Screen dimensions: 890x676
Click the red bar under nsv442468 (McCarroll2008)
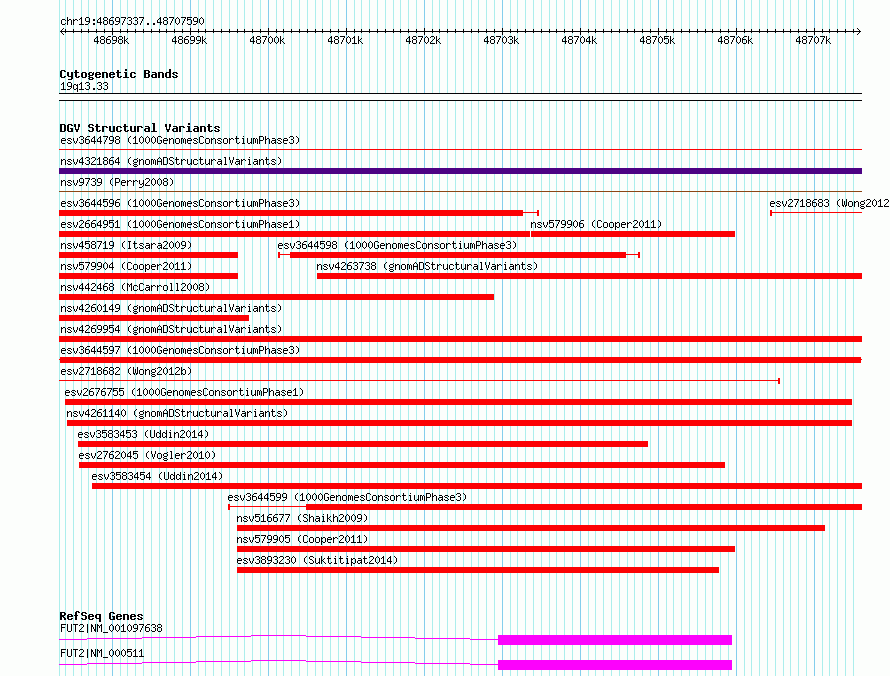coord(276,297)
